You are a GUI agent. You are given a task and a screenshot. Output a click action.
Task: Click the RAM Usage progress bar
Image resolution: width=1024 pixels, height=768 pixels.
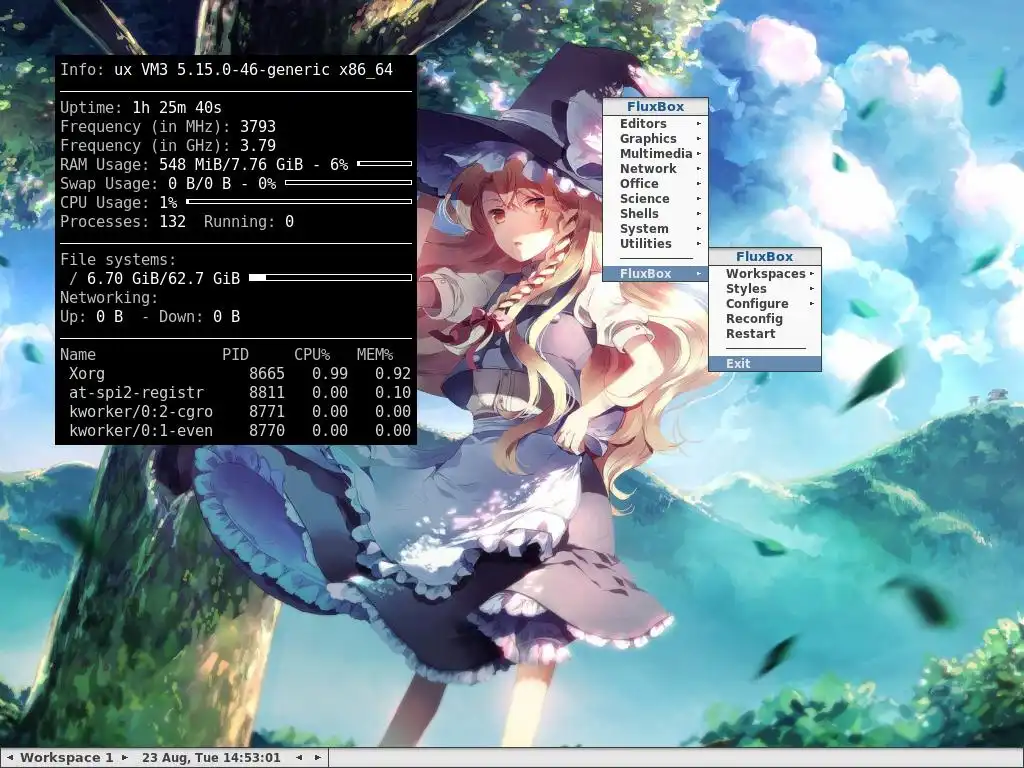coord(385,163)
